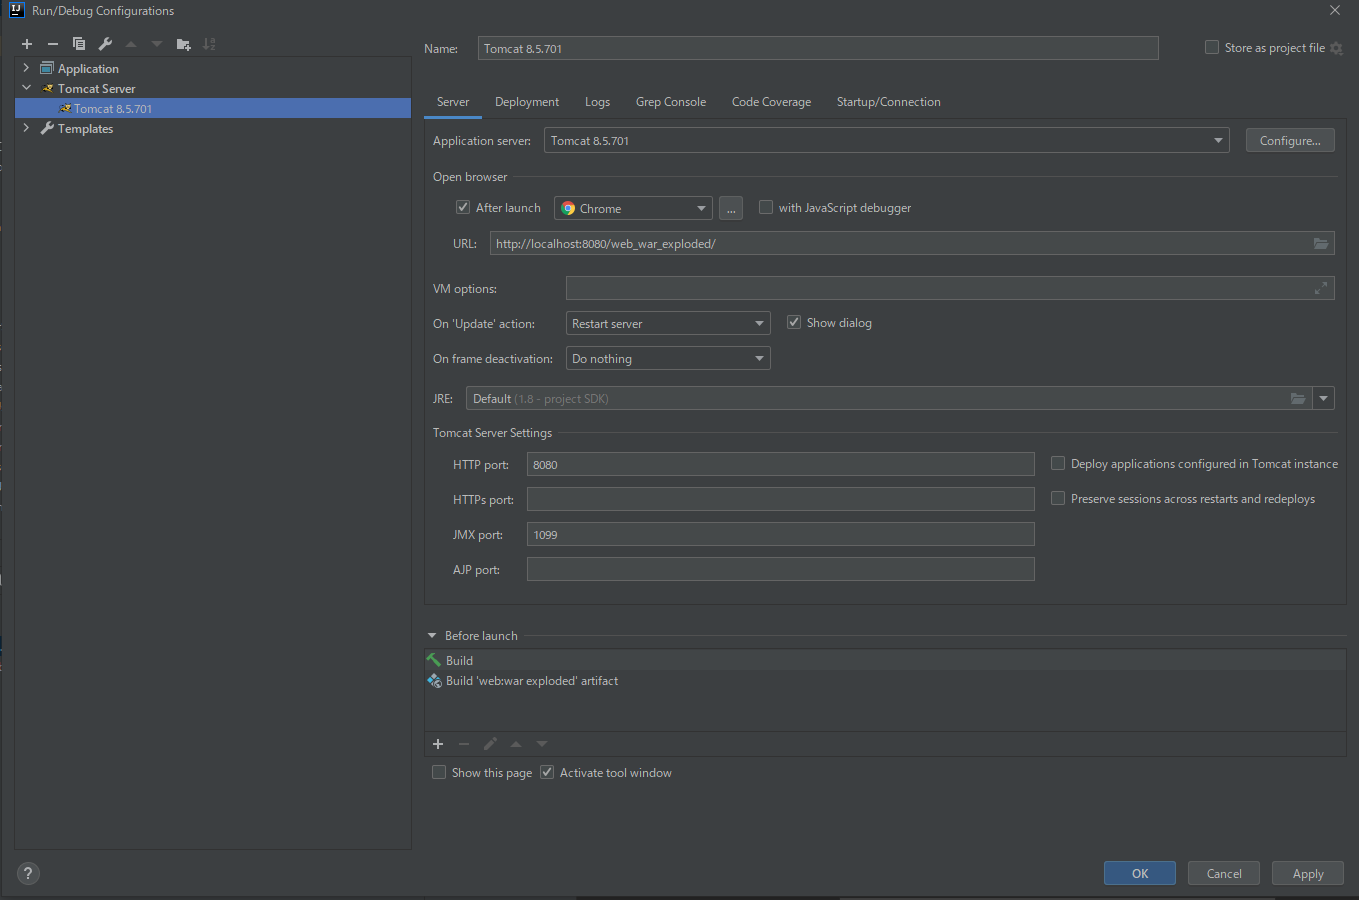Open edit templates wrench icon
Screen dimensions: 1359x900
pos(105,44)
